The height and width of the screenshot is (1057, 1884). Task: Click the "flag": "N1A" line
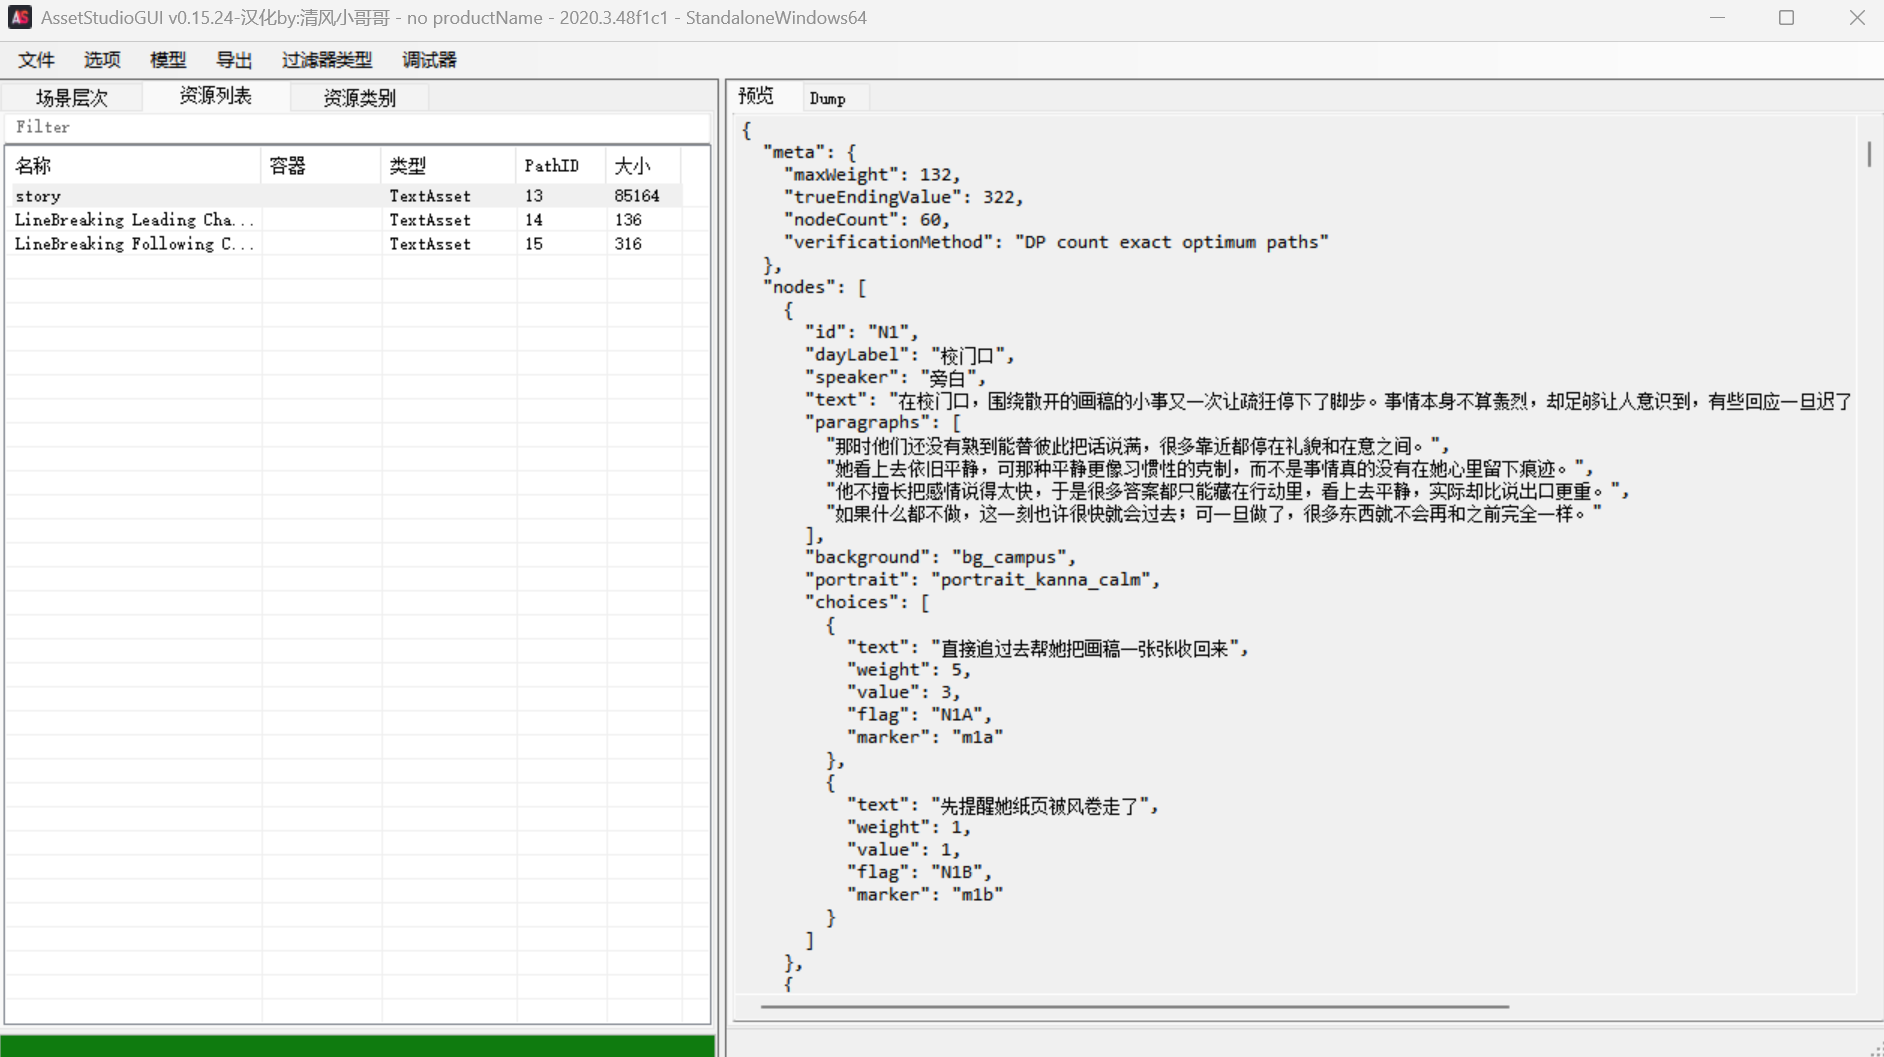point(919,715)
